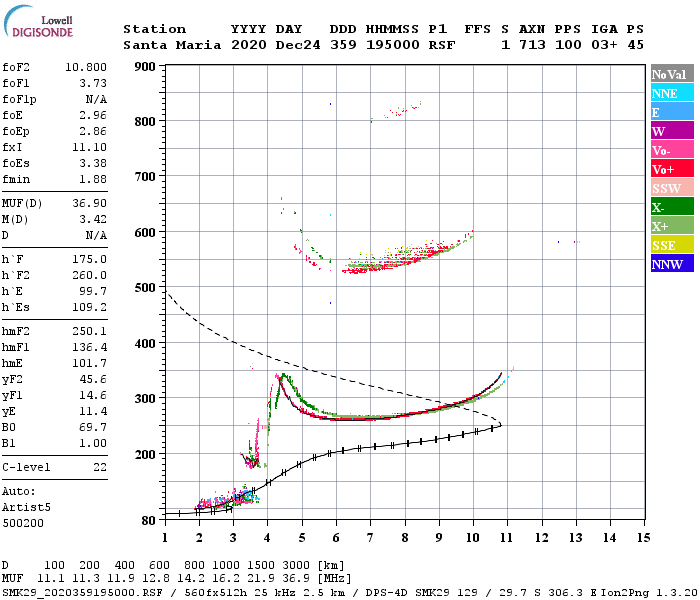This screenshot has width=700, height=600.
Task: Click the AXN value 713
Action: (532, 45)
